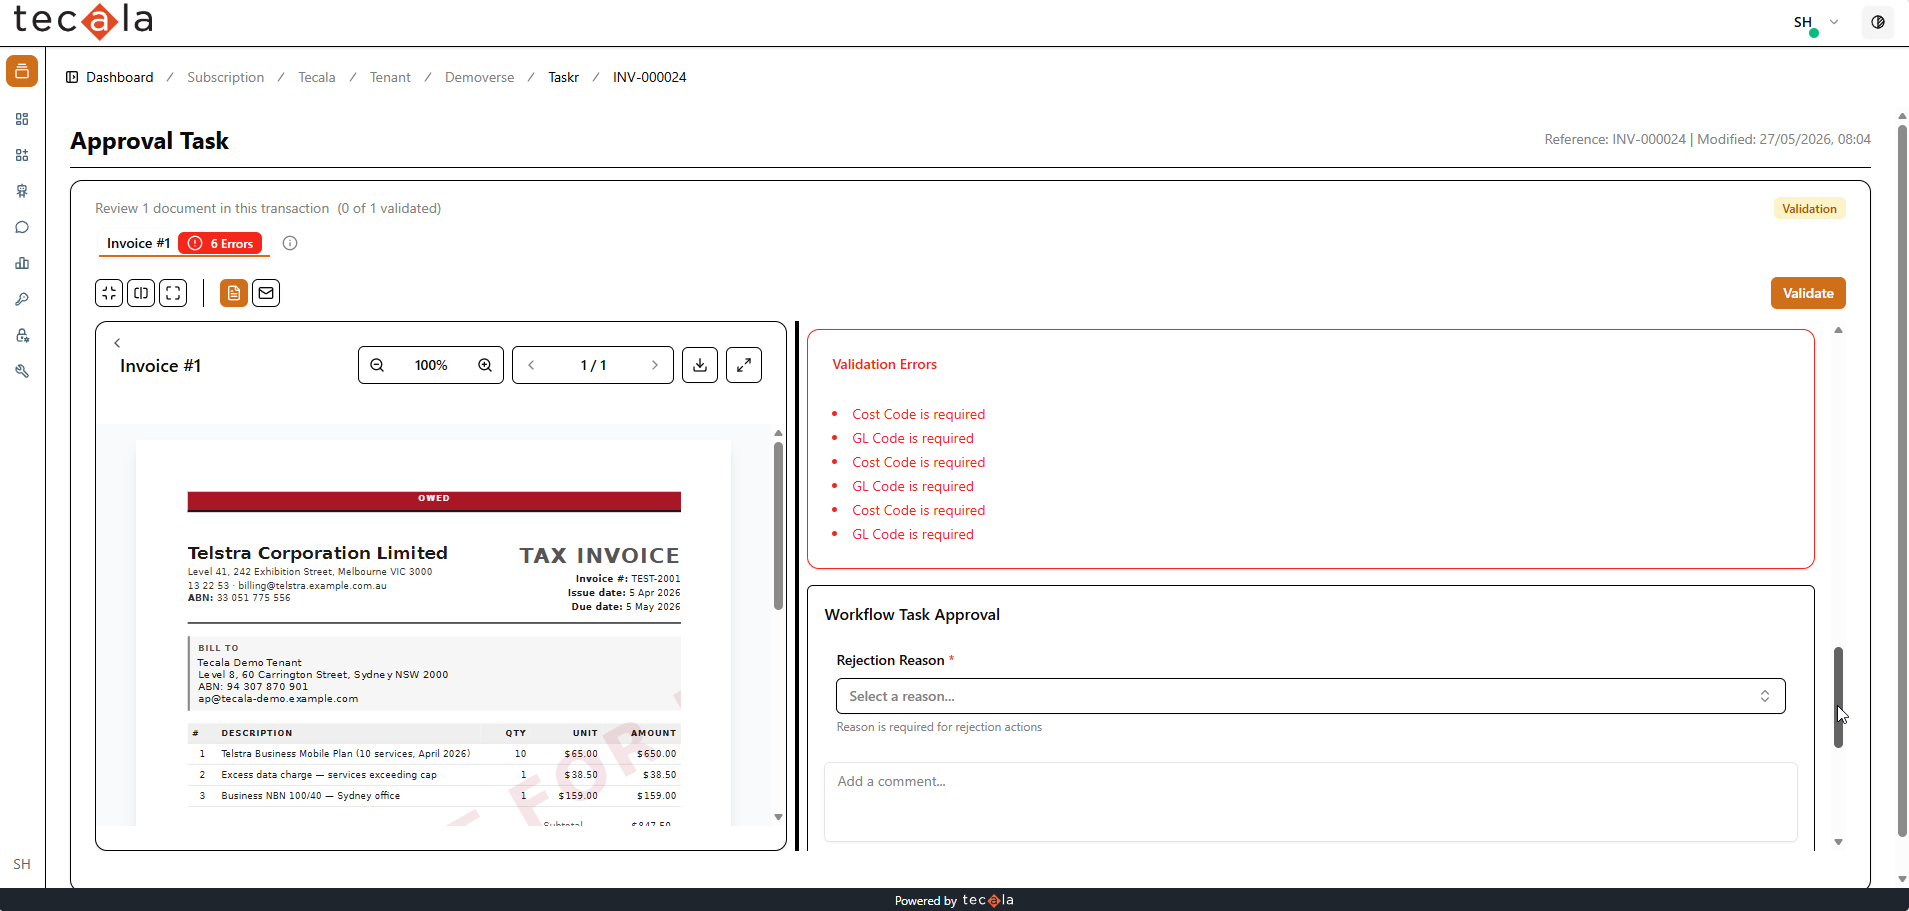This screenshot has width=1909, height=911.
Task: Click the Tecala logo in the footer
Action: point(988,900)
